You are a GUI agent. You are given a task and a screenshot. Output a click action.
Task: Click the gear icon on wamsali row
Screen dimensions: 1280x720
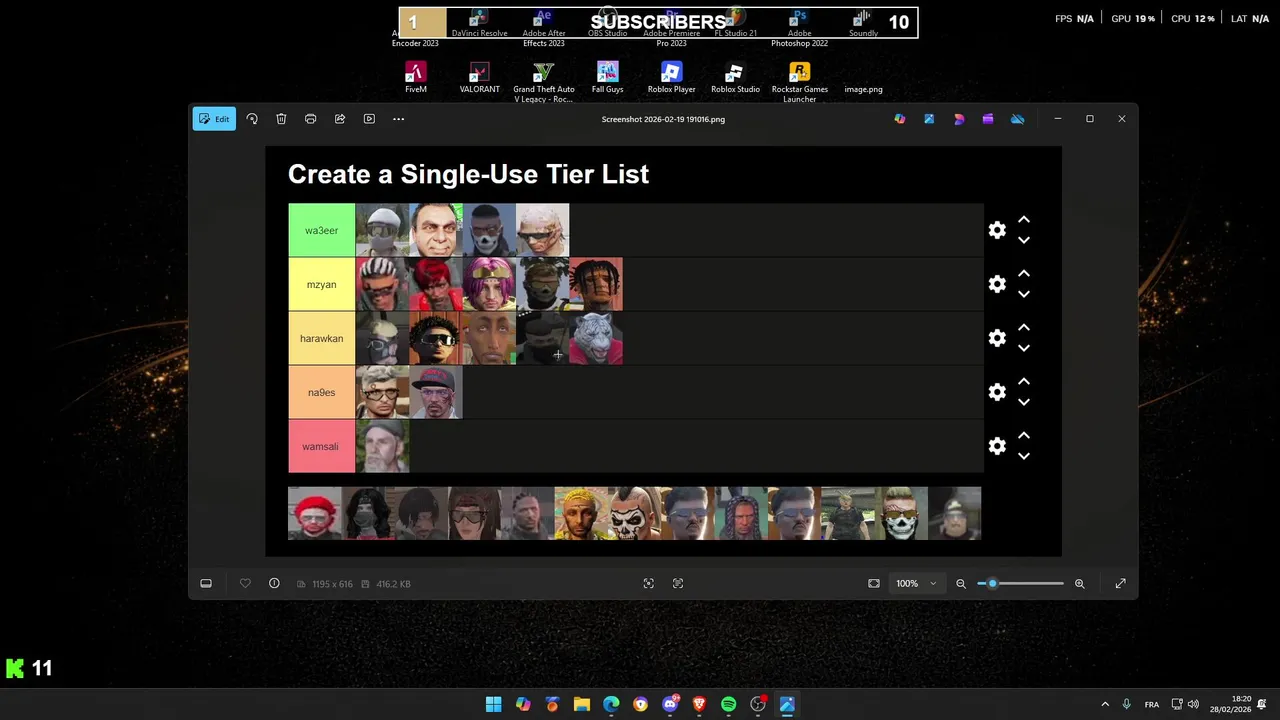coord(997,446)
